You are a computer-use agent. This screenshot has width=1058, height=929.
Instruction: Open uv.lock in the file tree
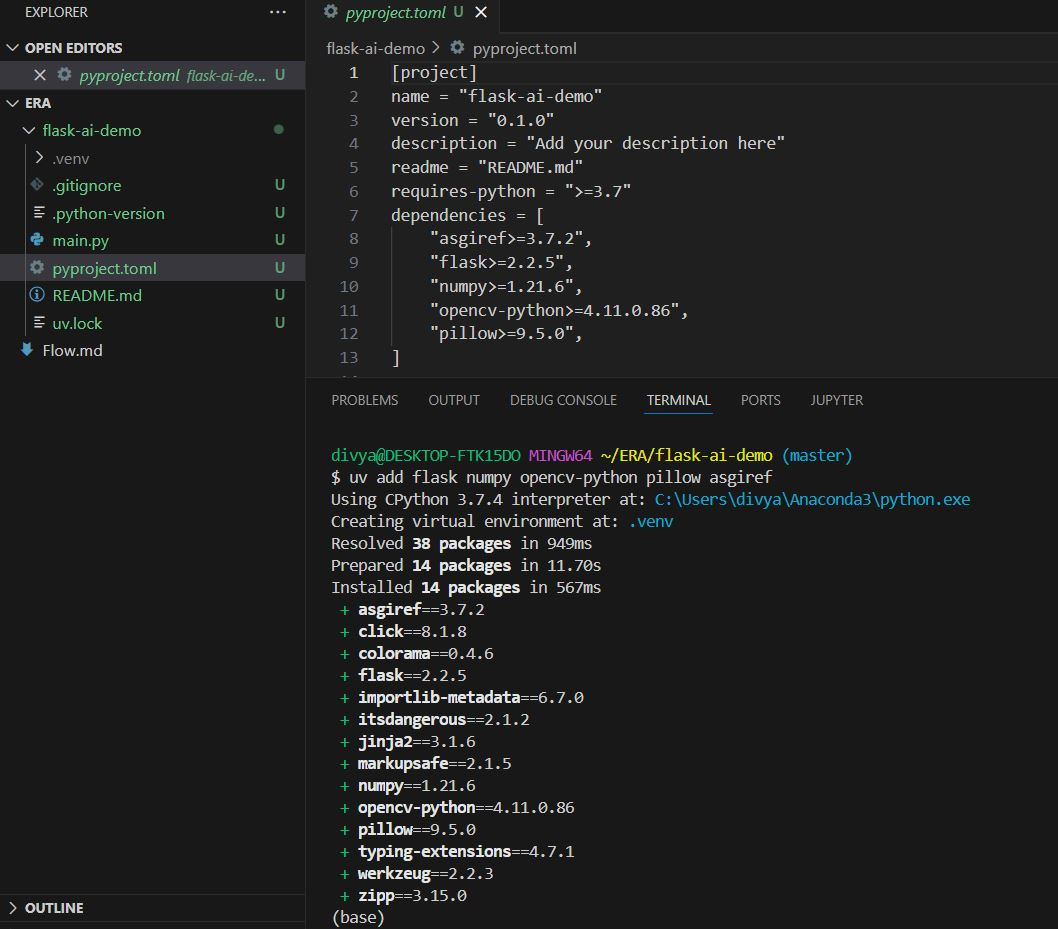[77, 323]
